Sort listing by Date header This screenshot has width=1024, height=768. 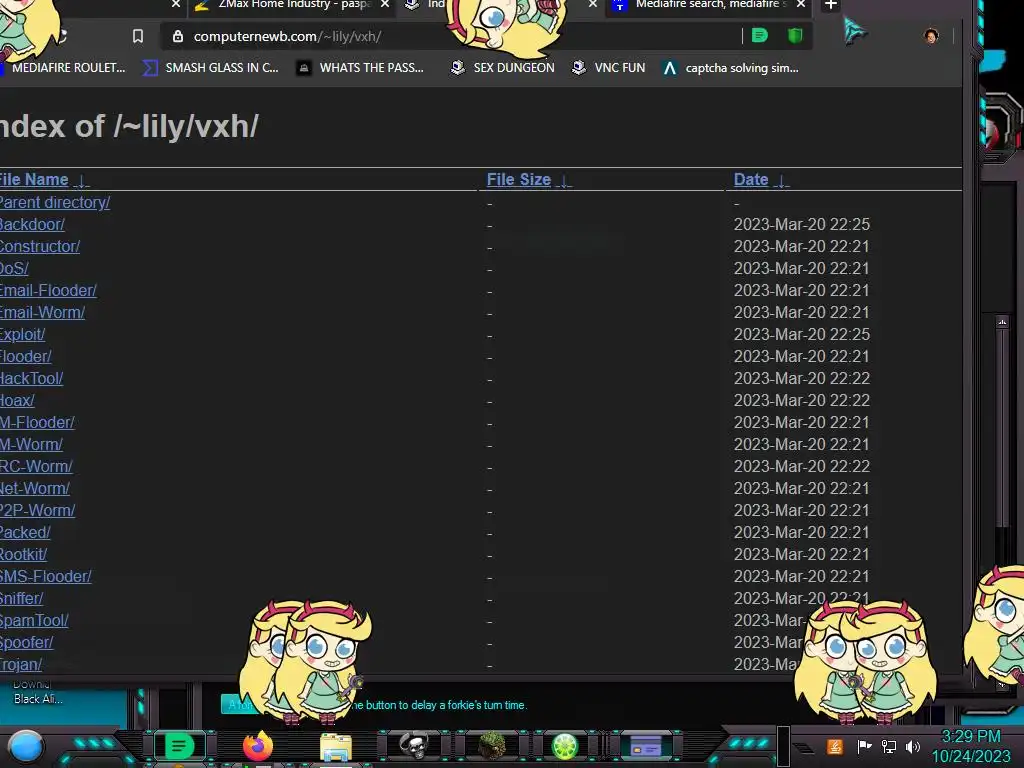click(761, 180)
